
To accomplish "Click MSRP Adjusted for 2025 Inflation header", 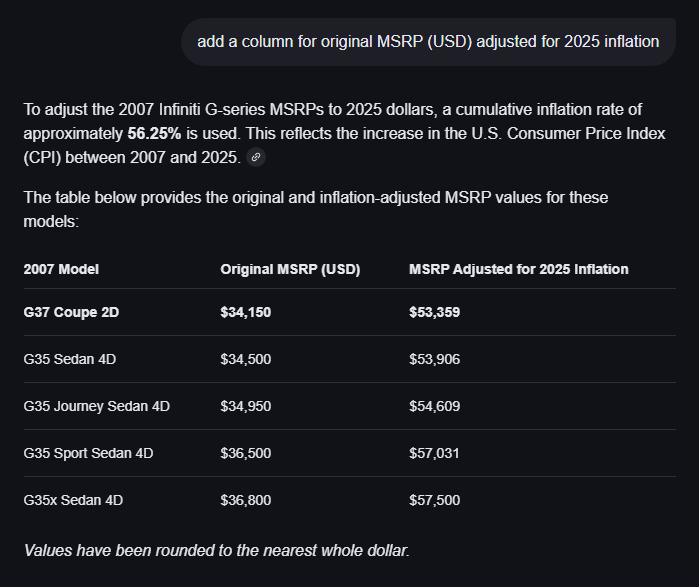I will click(519, 269).
